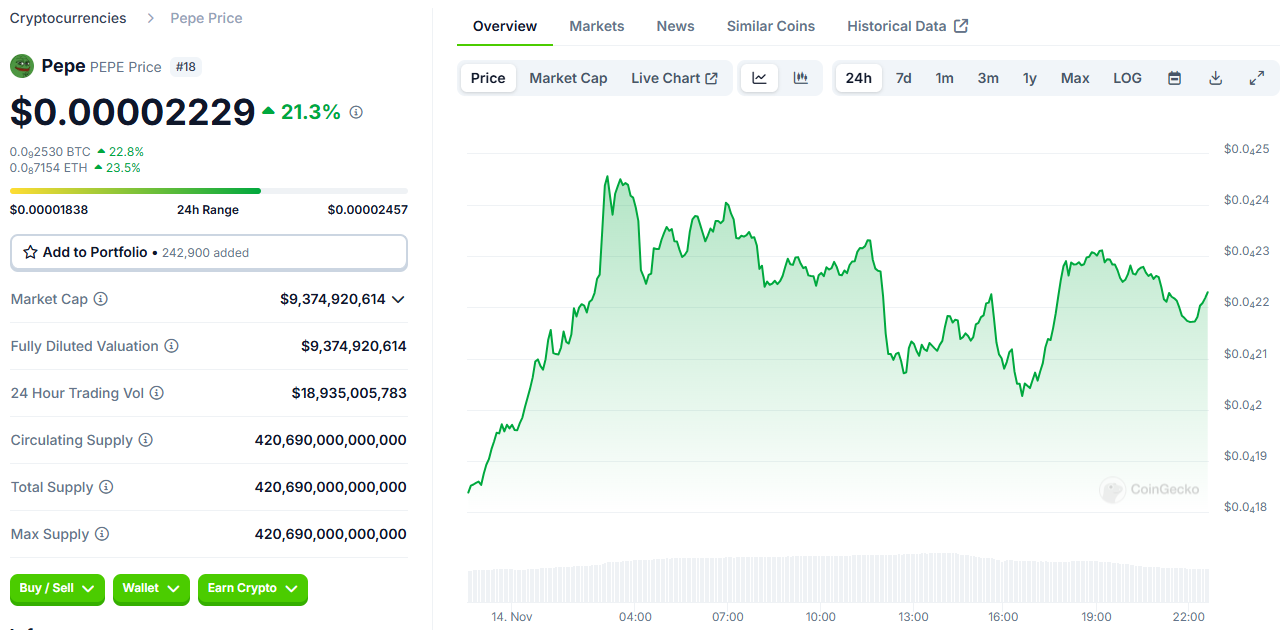Click the 14. Nov axis label
The width and height of the screenshot is (1280, 630).
tap(511, 617)
